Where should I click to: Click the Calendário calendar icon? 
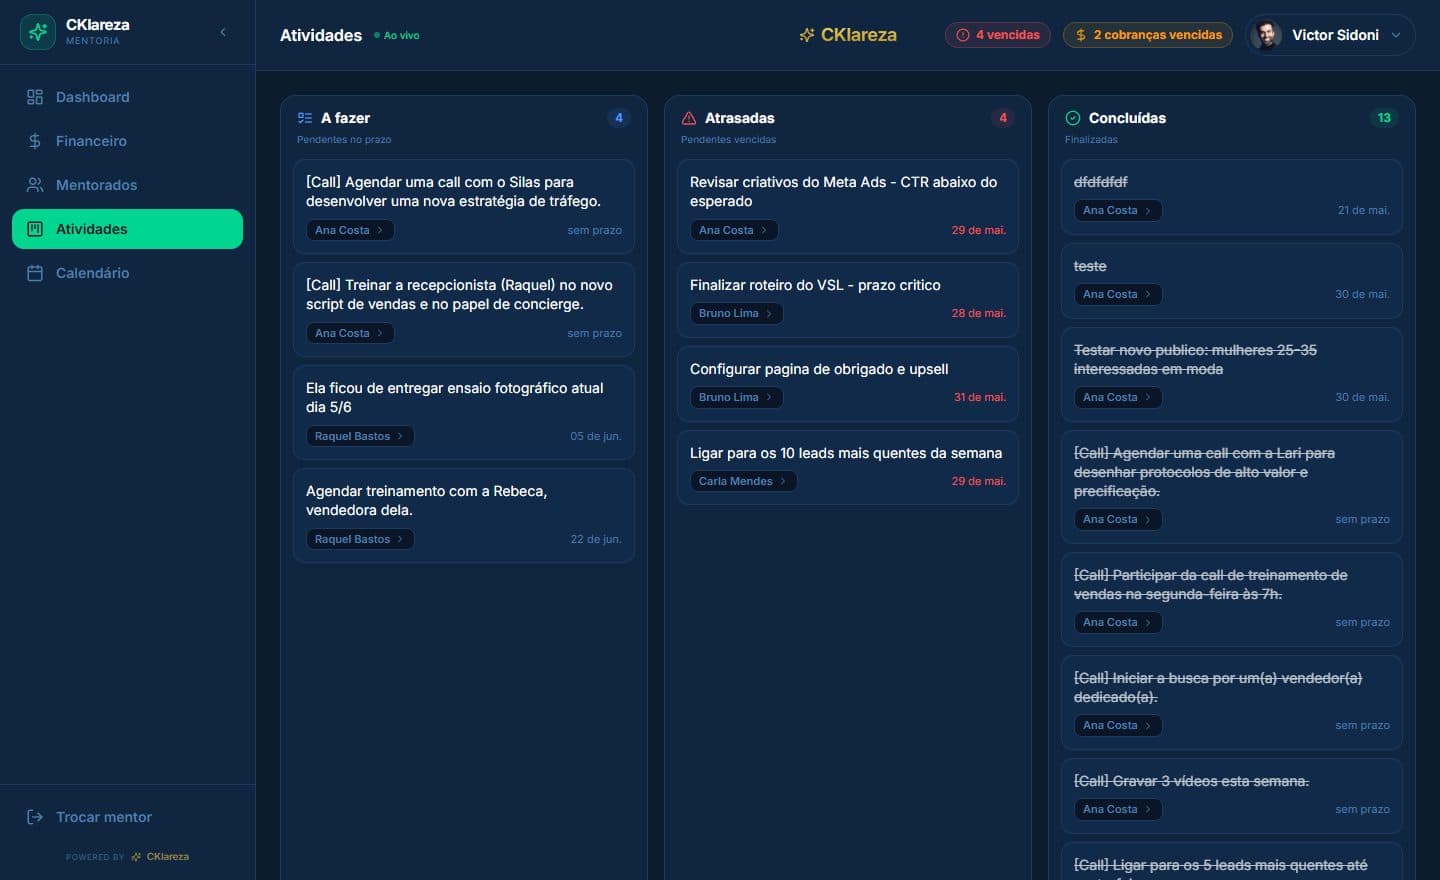(x=35, y=273)
